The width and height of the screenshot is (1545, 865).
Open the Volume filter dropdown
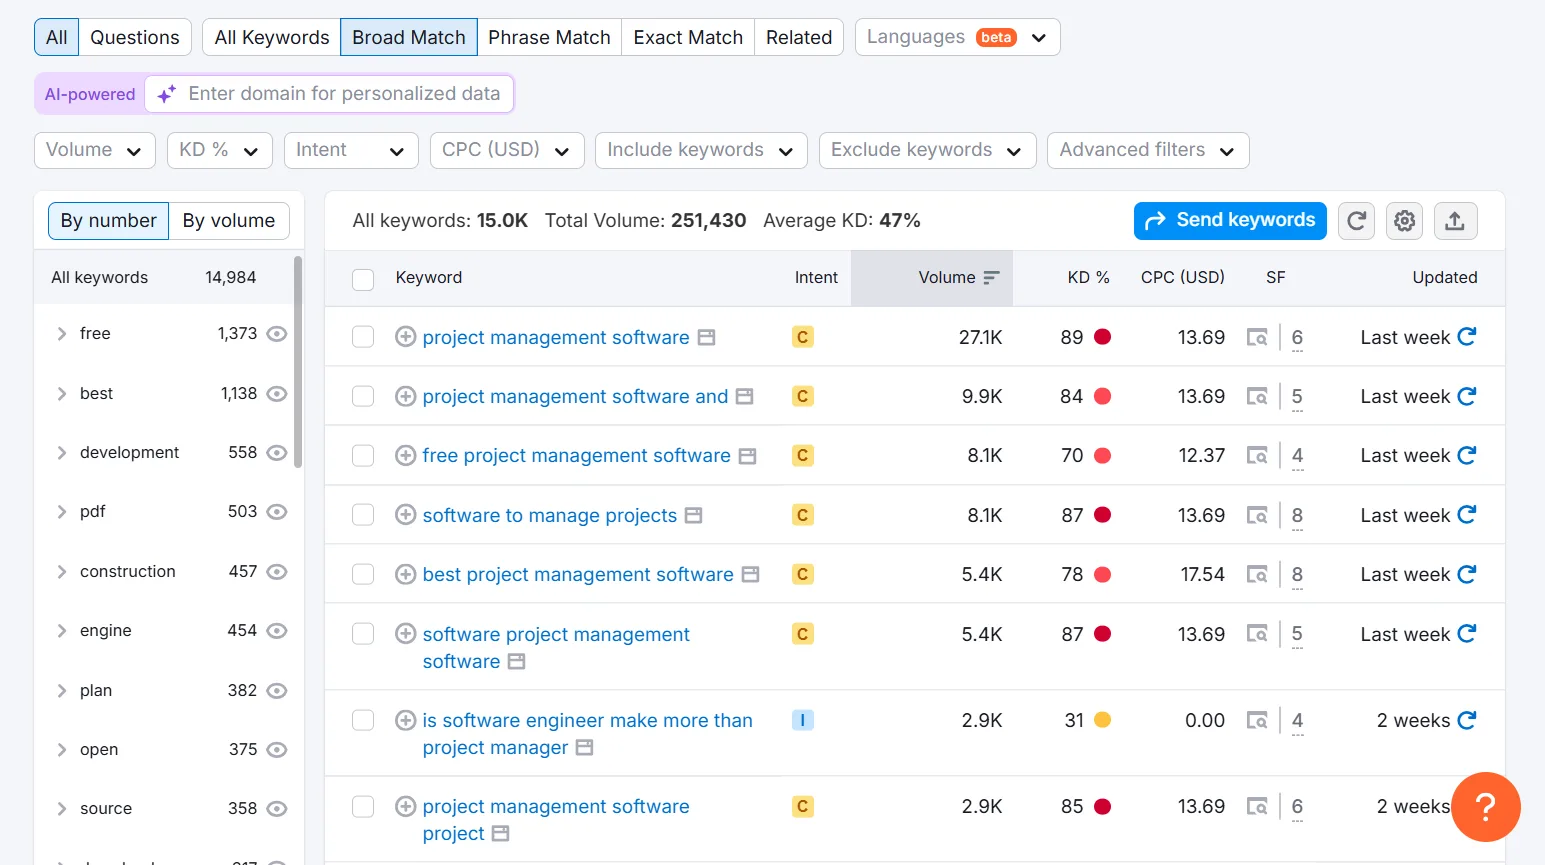coord(95,150)
